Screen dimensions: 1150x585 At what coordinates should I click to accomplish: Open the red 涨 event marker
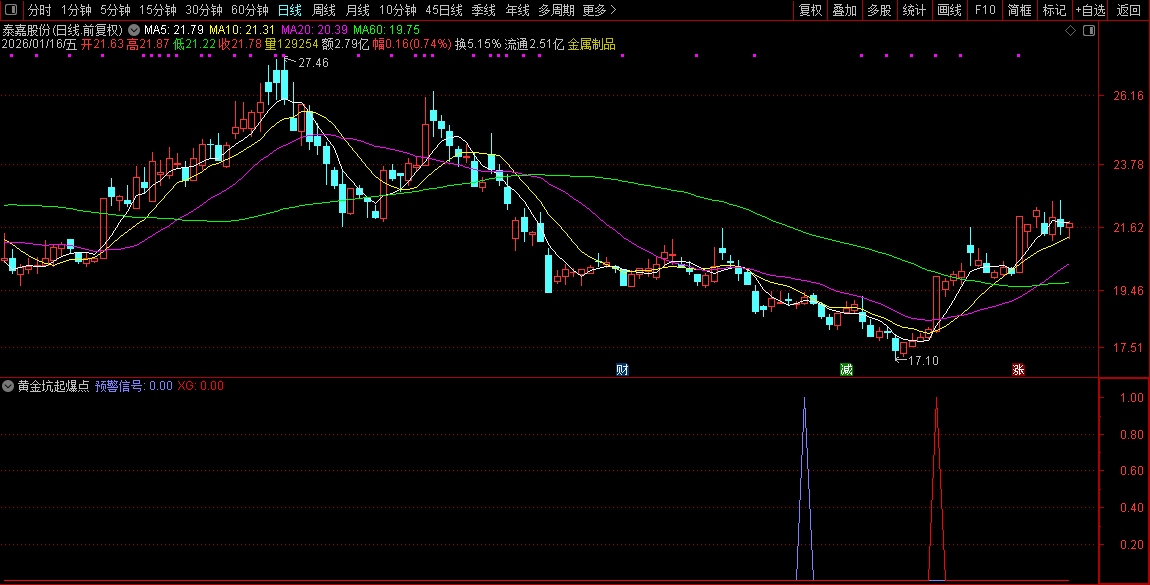tap(1018, 369)
